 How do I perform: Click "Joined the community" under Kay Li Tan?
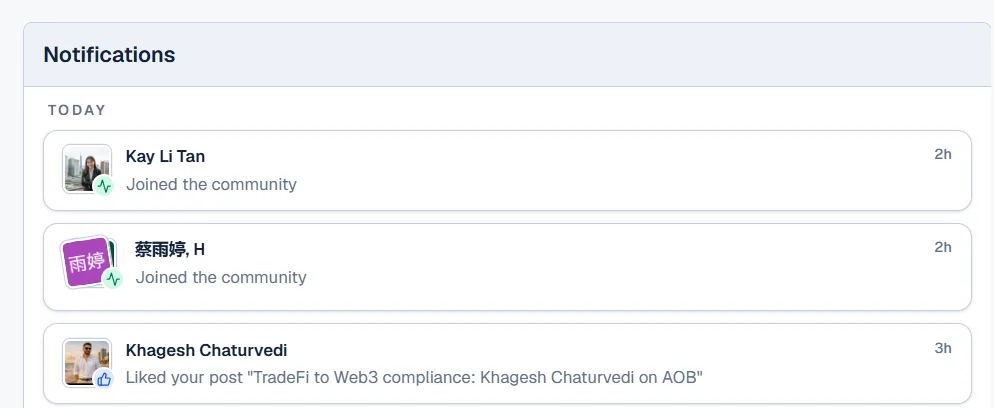211,184
